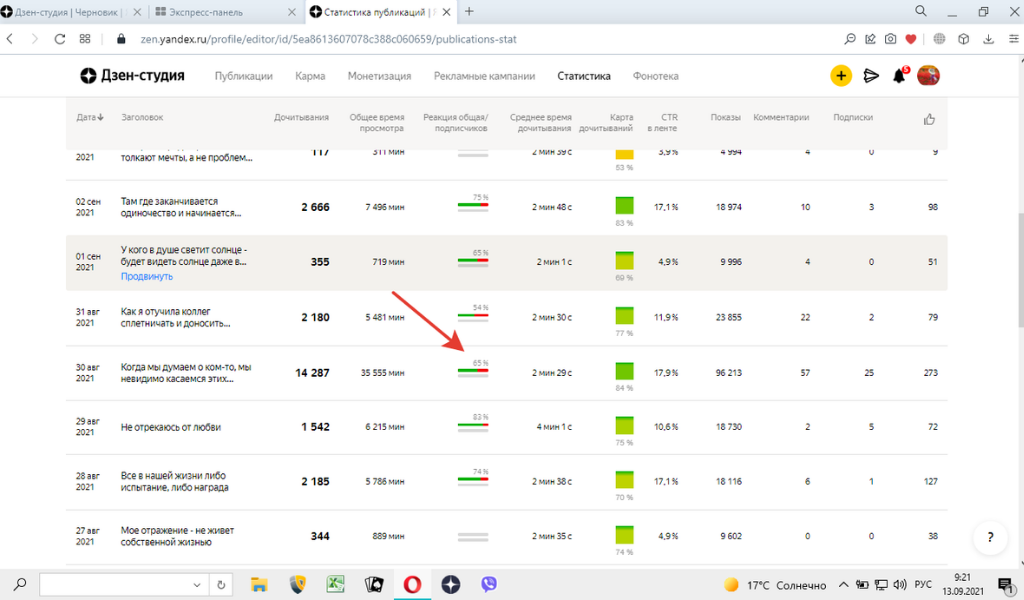Click the Opera icon on the taskbar

(412, 584)
